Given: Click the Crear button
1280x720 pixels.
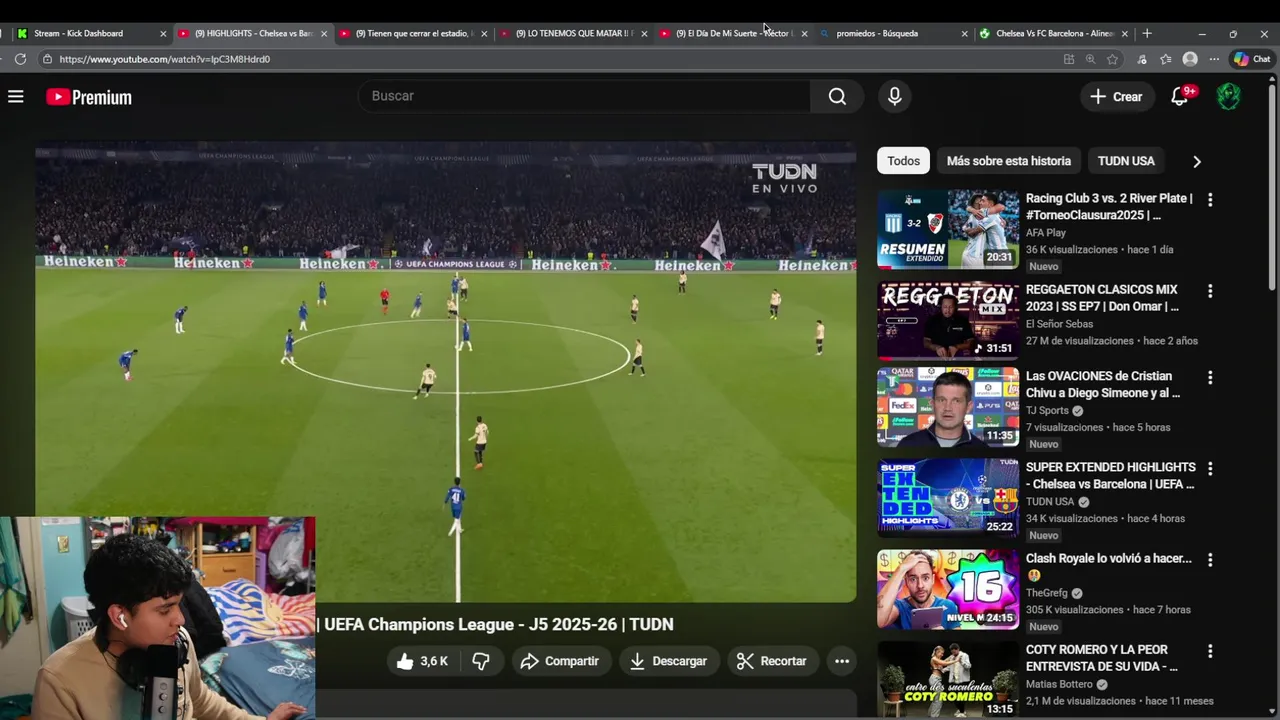Looking at the screenshot, I should coord(1116,97).
